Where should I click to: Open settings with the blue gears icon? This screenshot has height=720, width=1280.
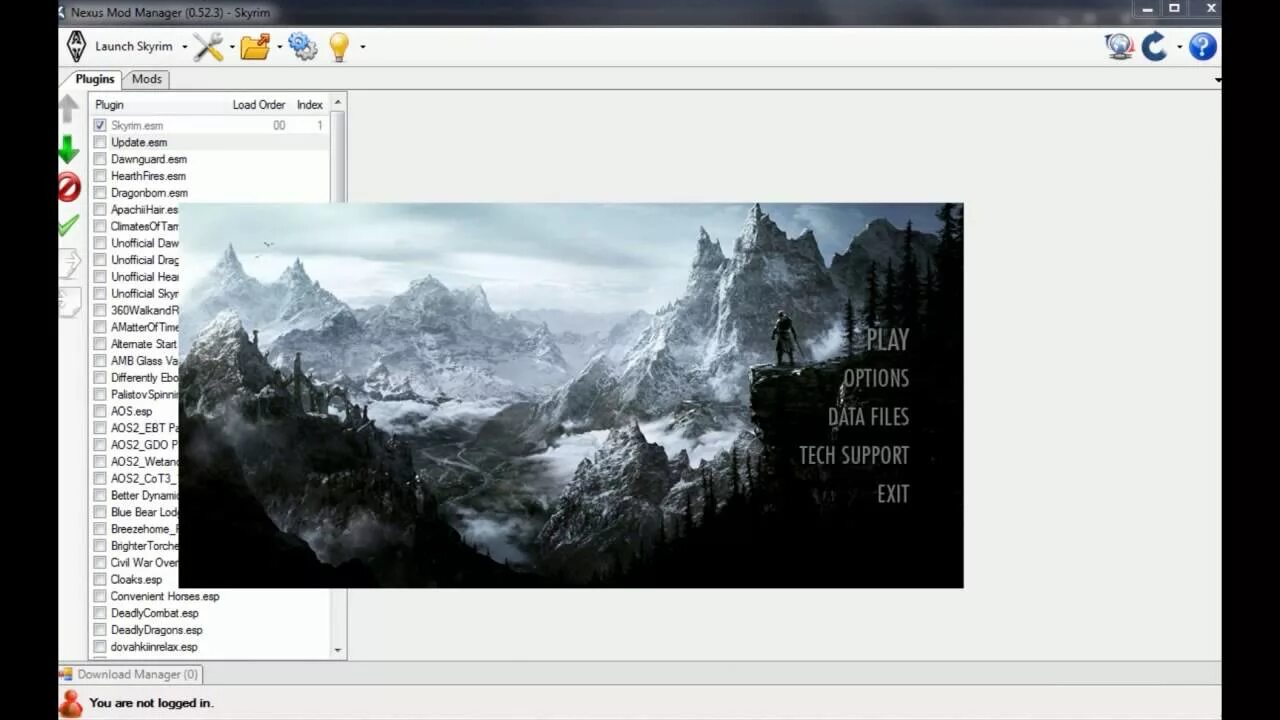click(302, 46)
